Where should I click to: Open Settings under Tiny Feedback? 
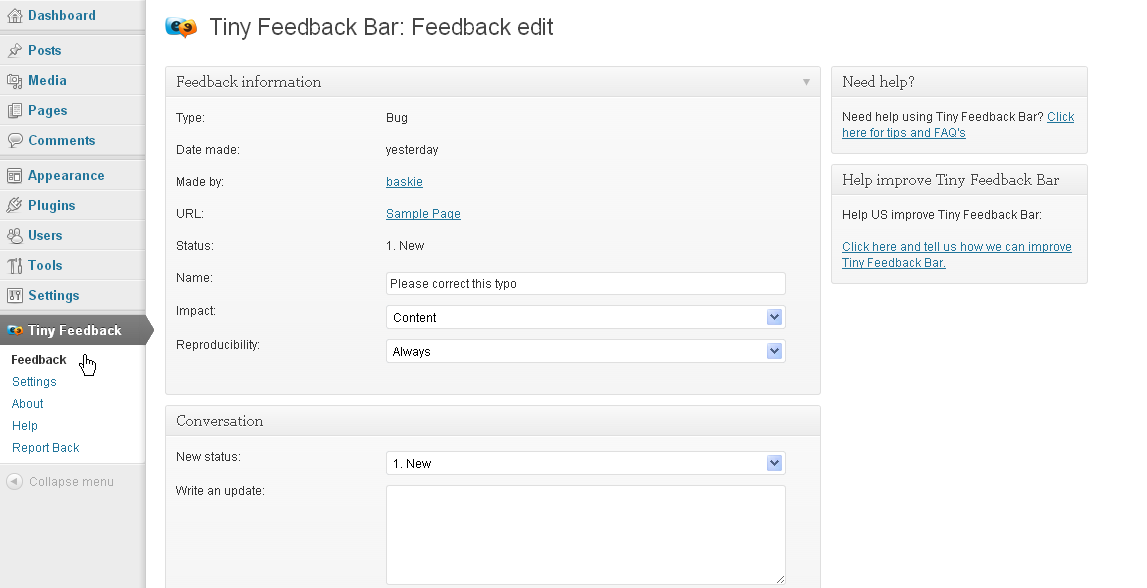[34, 382]
